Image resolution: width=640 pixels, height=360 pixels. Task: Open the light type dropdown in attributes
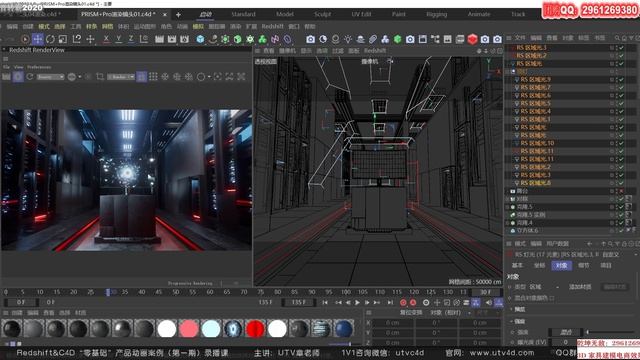pyautogui.click(x=544, y=287)
